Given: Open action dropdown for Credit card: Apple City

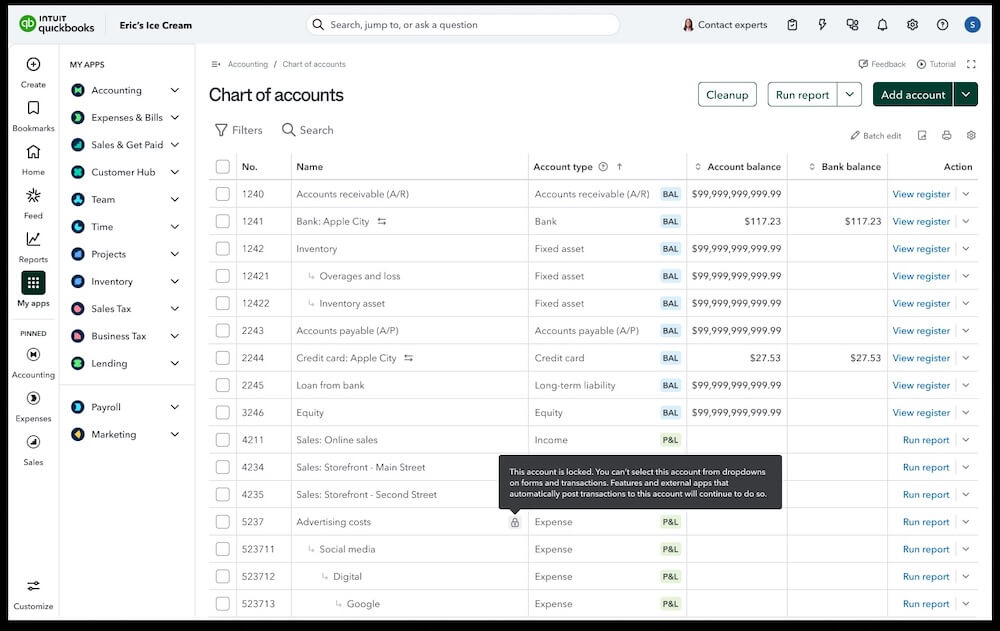Looking at the screenshot, I should coord(966,358).
